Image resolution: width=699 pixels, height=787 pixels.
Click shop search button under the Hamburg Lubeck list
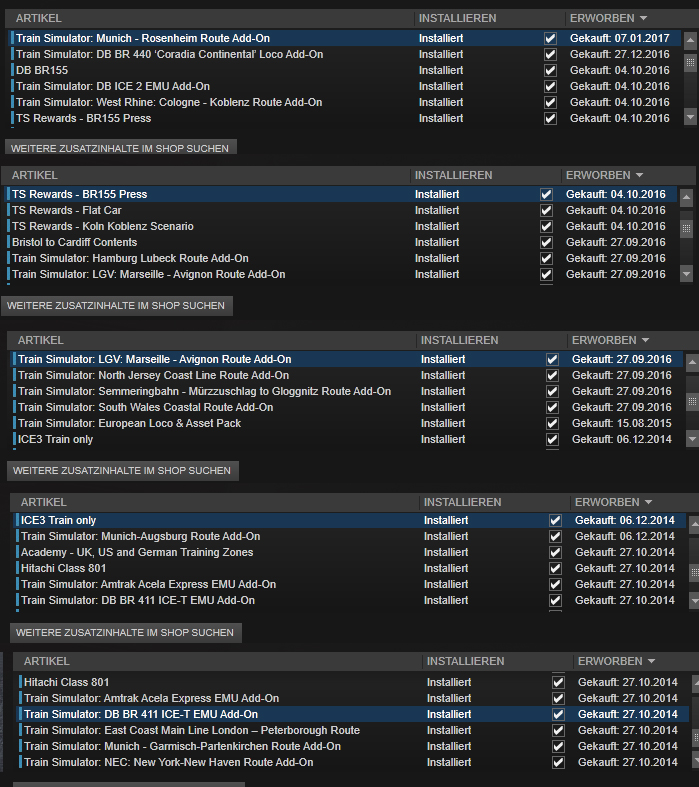tap(116, 306)
